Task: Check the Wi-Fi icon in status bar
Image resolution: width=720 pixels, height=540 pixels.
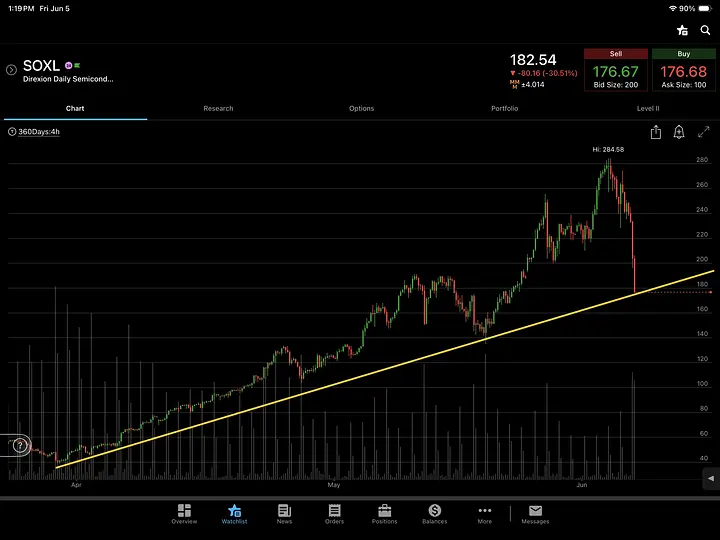Action: click(673, 8)
